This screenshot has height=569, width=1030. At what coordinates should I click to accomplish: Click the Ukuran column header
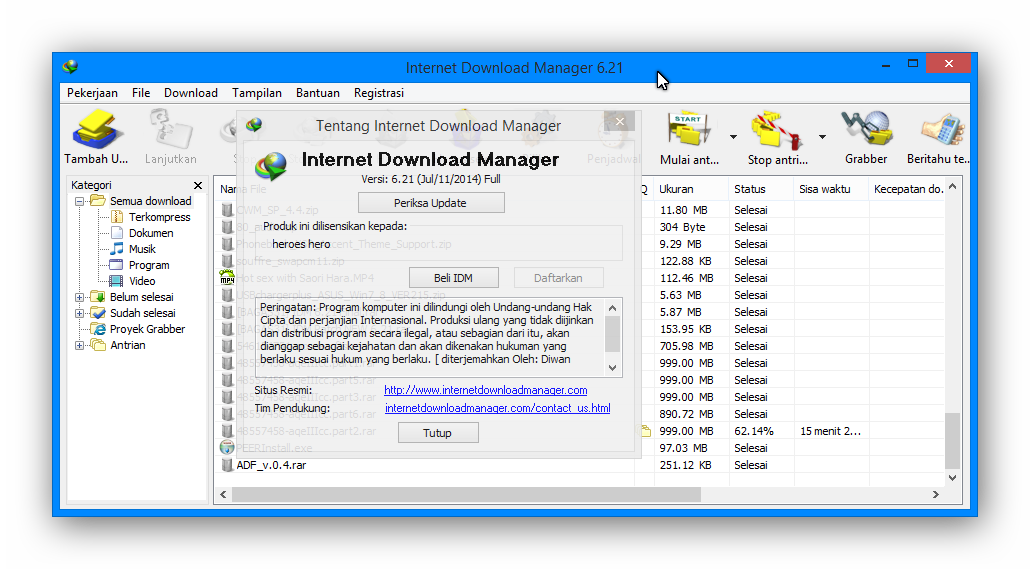(691, 189)
